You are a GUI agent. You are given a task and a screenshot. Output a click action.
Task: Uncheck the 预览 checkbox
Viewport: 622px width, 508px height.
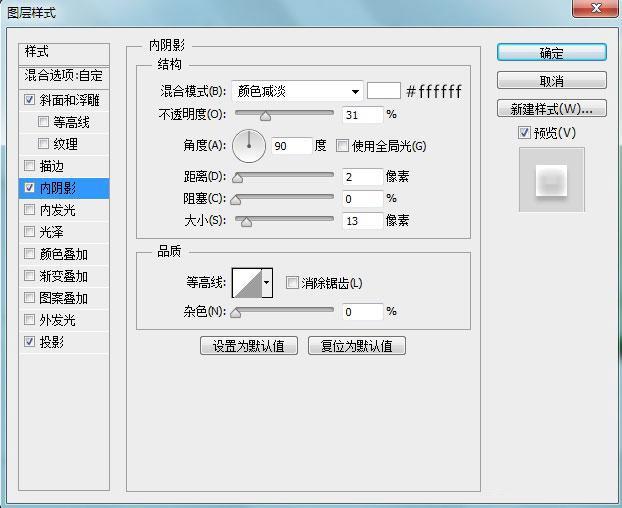[x=524, y=132]
